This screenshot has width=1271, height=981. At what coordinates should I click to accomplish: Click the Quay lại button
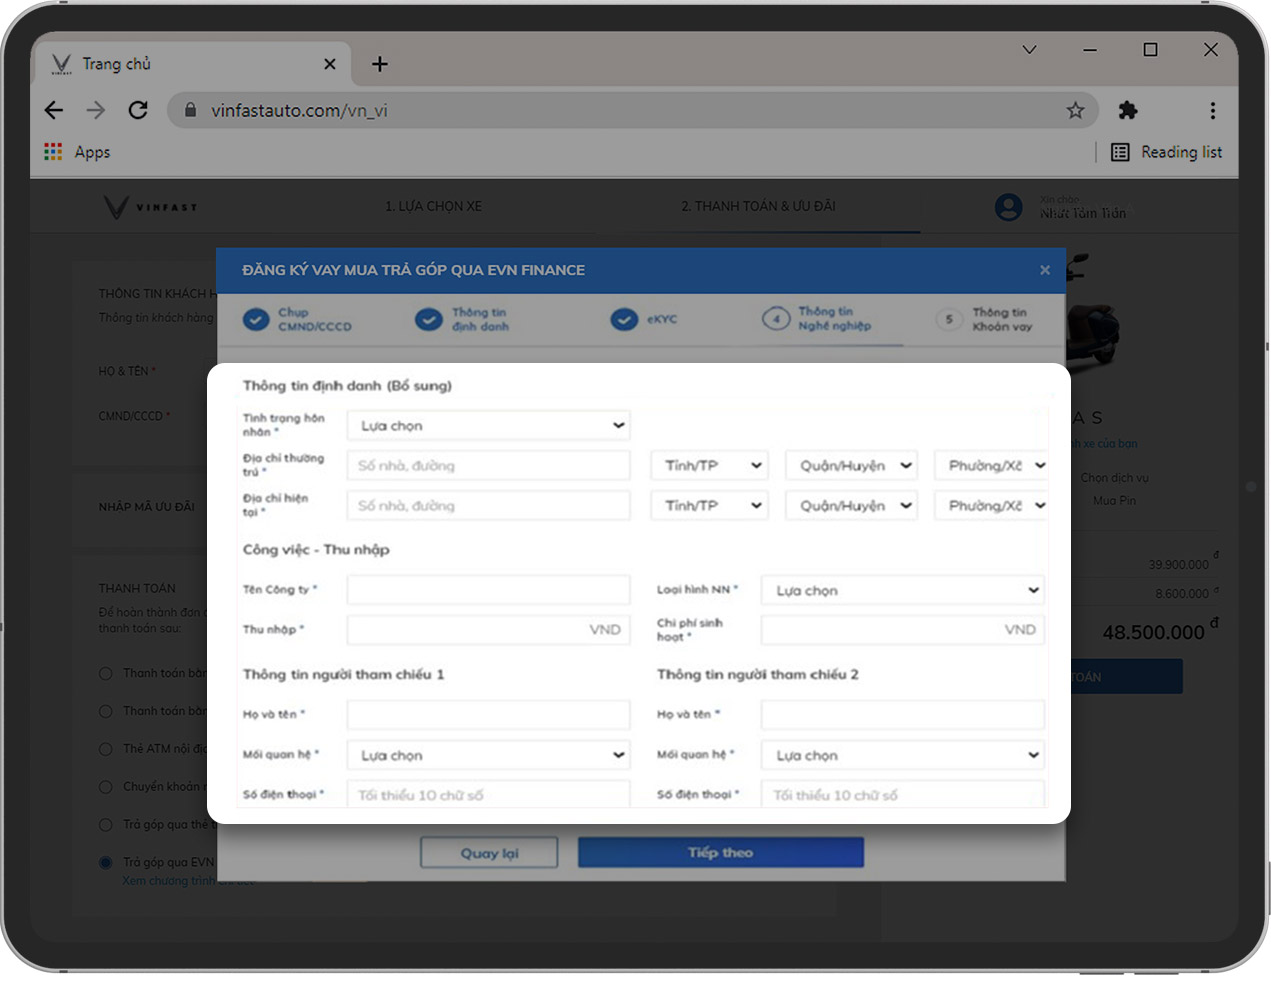489,853
